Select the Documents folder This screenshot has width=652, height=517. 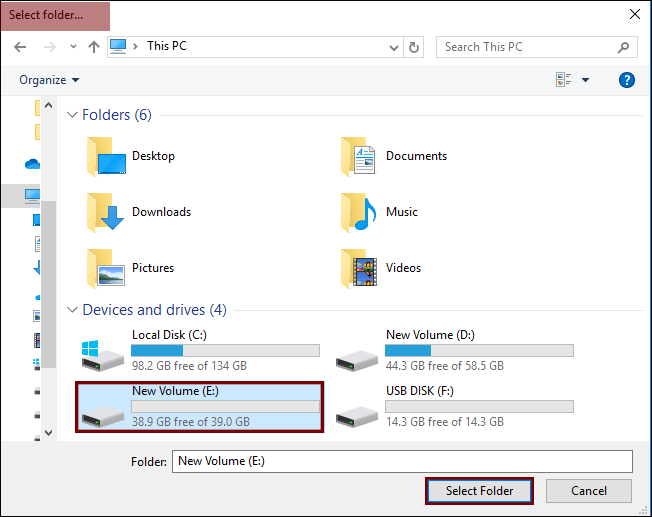(x=394, y=156)
